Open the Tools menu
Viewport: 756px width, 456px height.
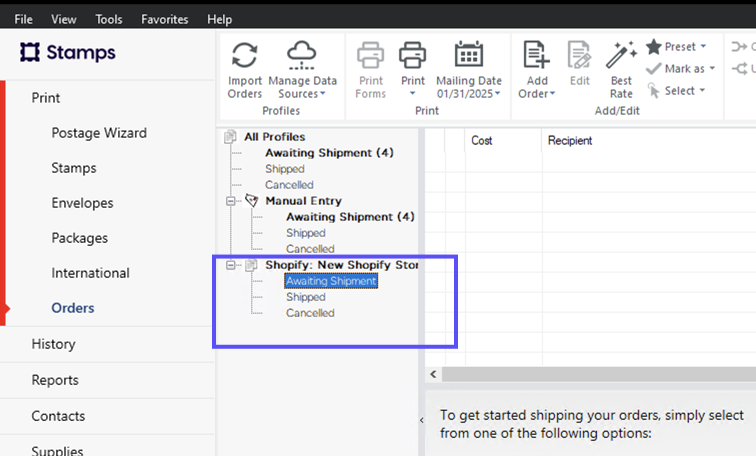click(x=108, y=19)
